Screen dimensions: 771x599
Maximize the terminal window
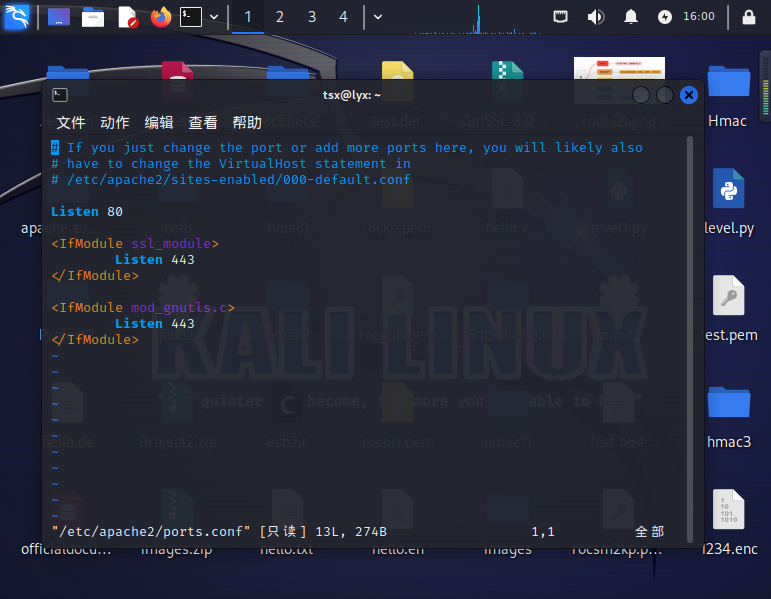[665, 95]
